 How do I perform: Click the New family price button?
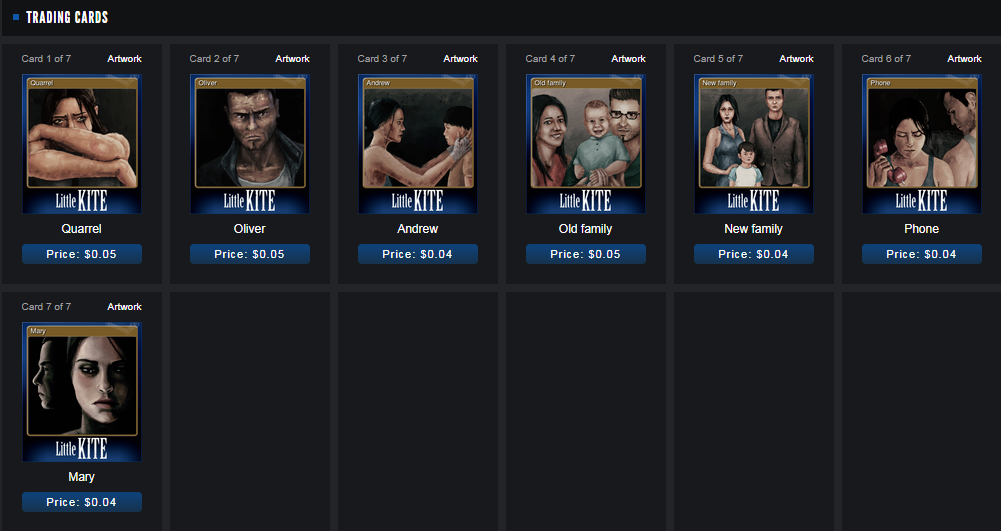[x=753, y=254]
